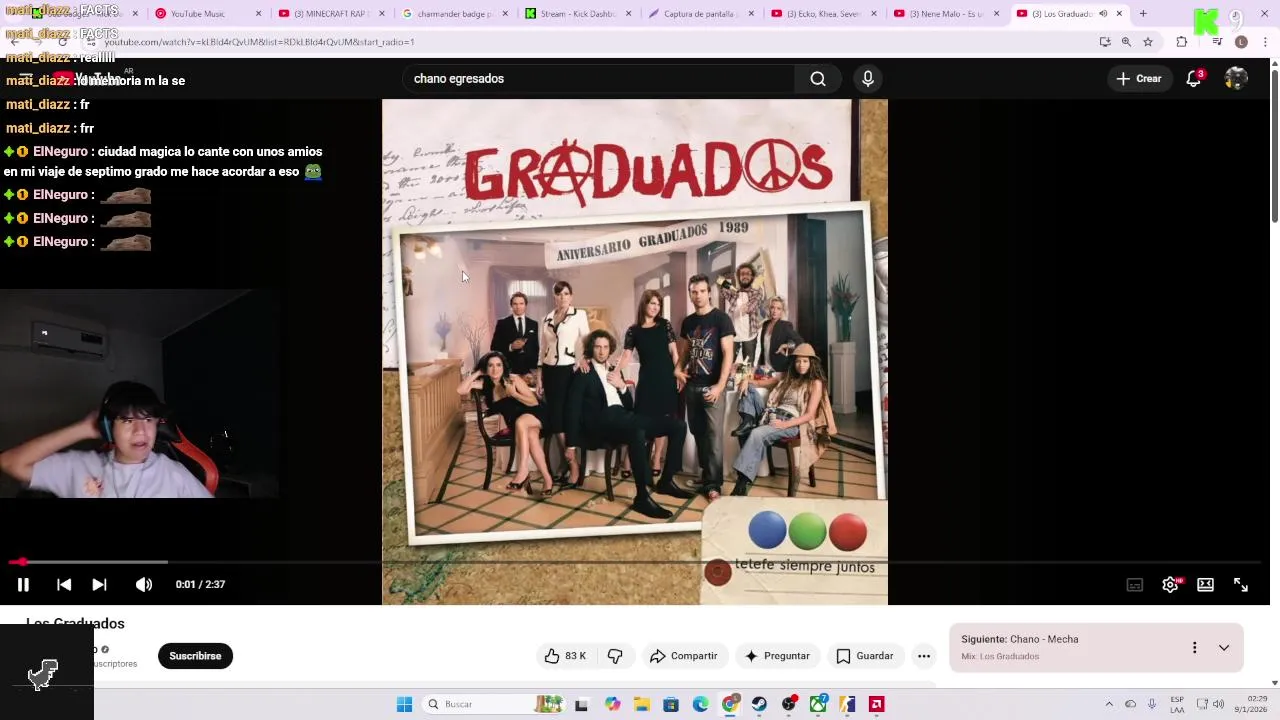Mute the video player volume

point(144,585)
